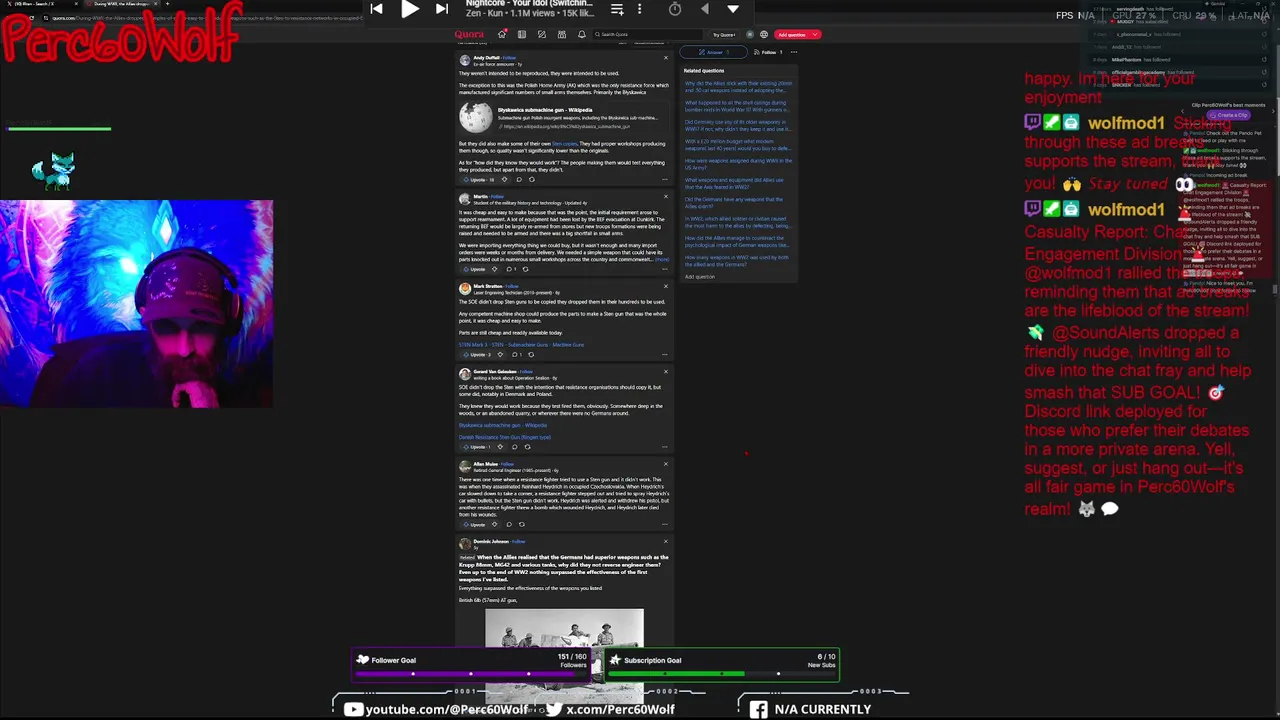Skip to next track in media overlay
The width and height of the screenshot is (1280, 720).
click(442, 9)
